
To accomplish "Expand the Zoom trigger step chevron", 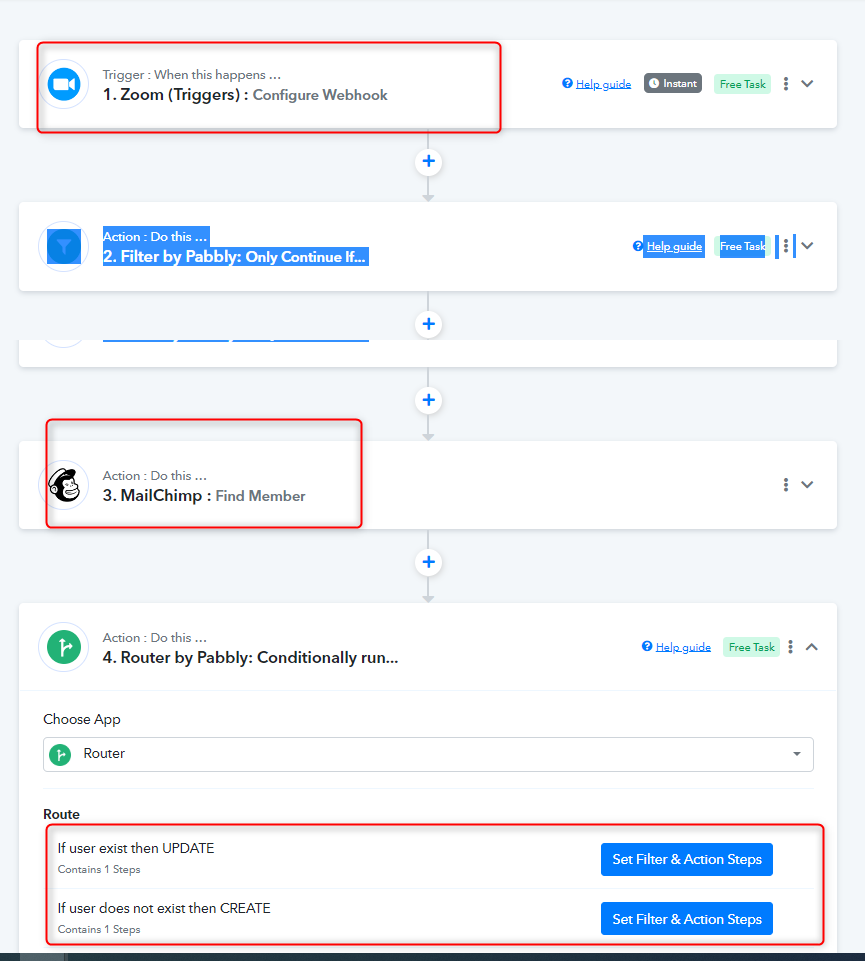I will tap(808, 84).
